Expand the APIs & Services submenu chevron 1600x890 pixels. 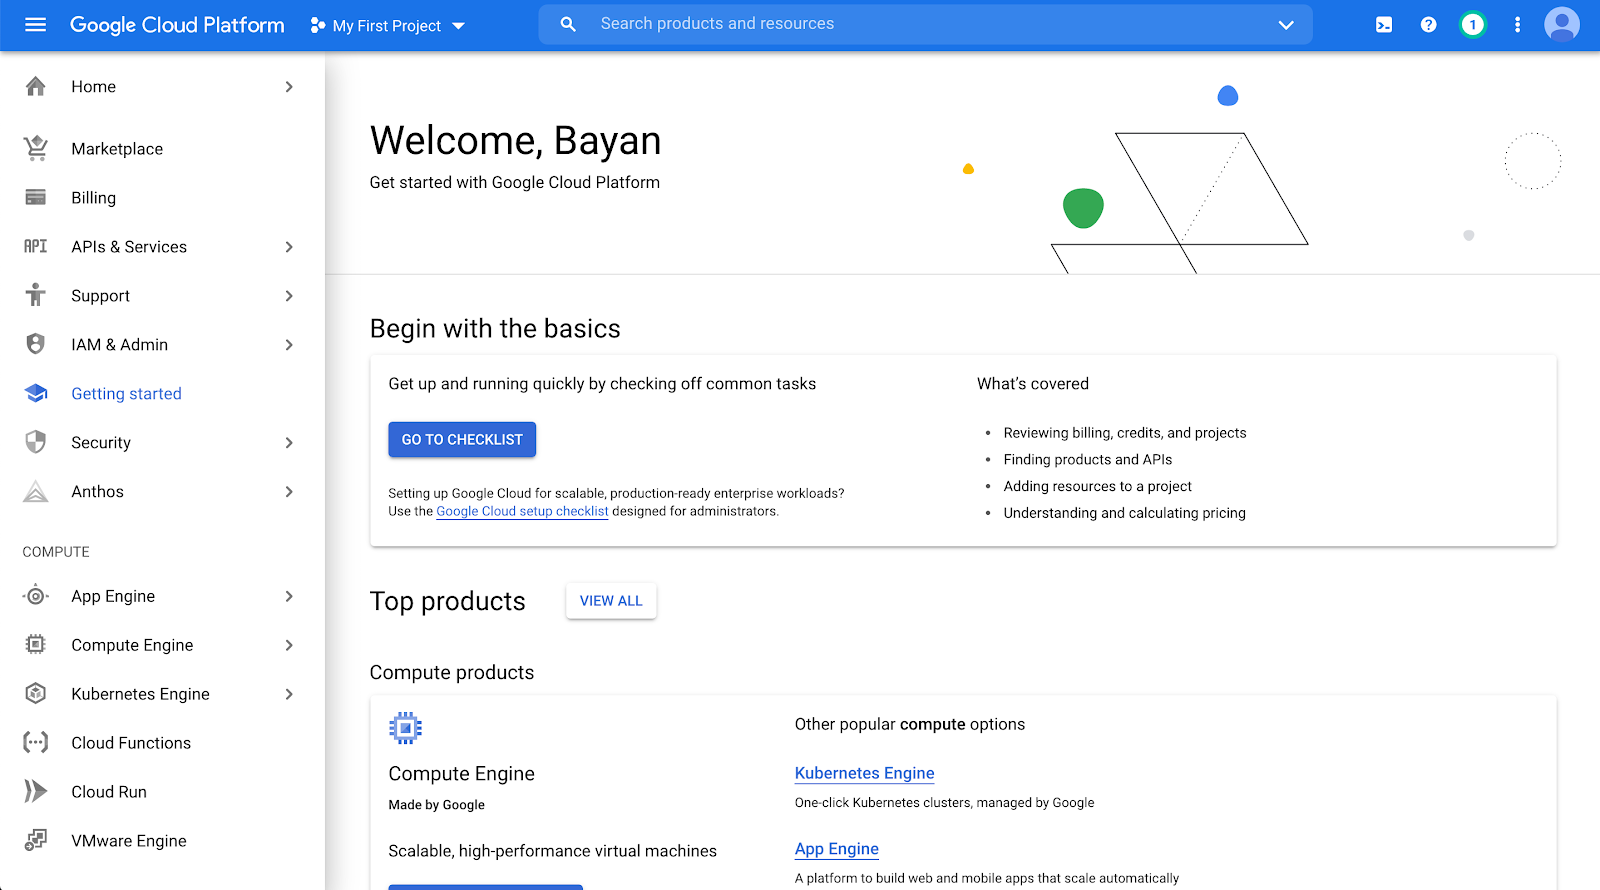tap(289, 247)
